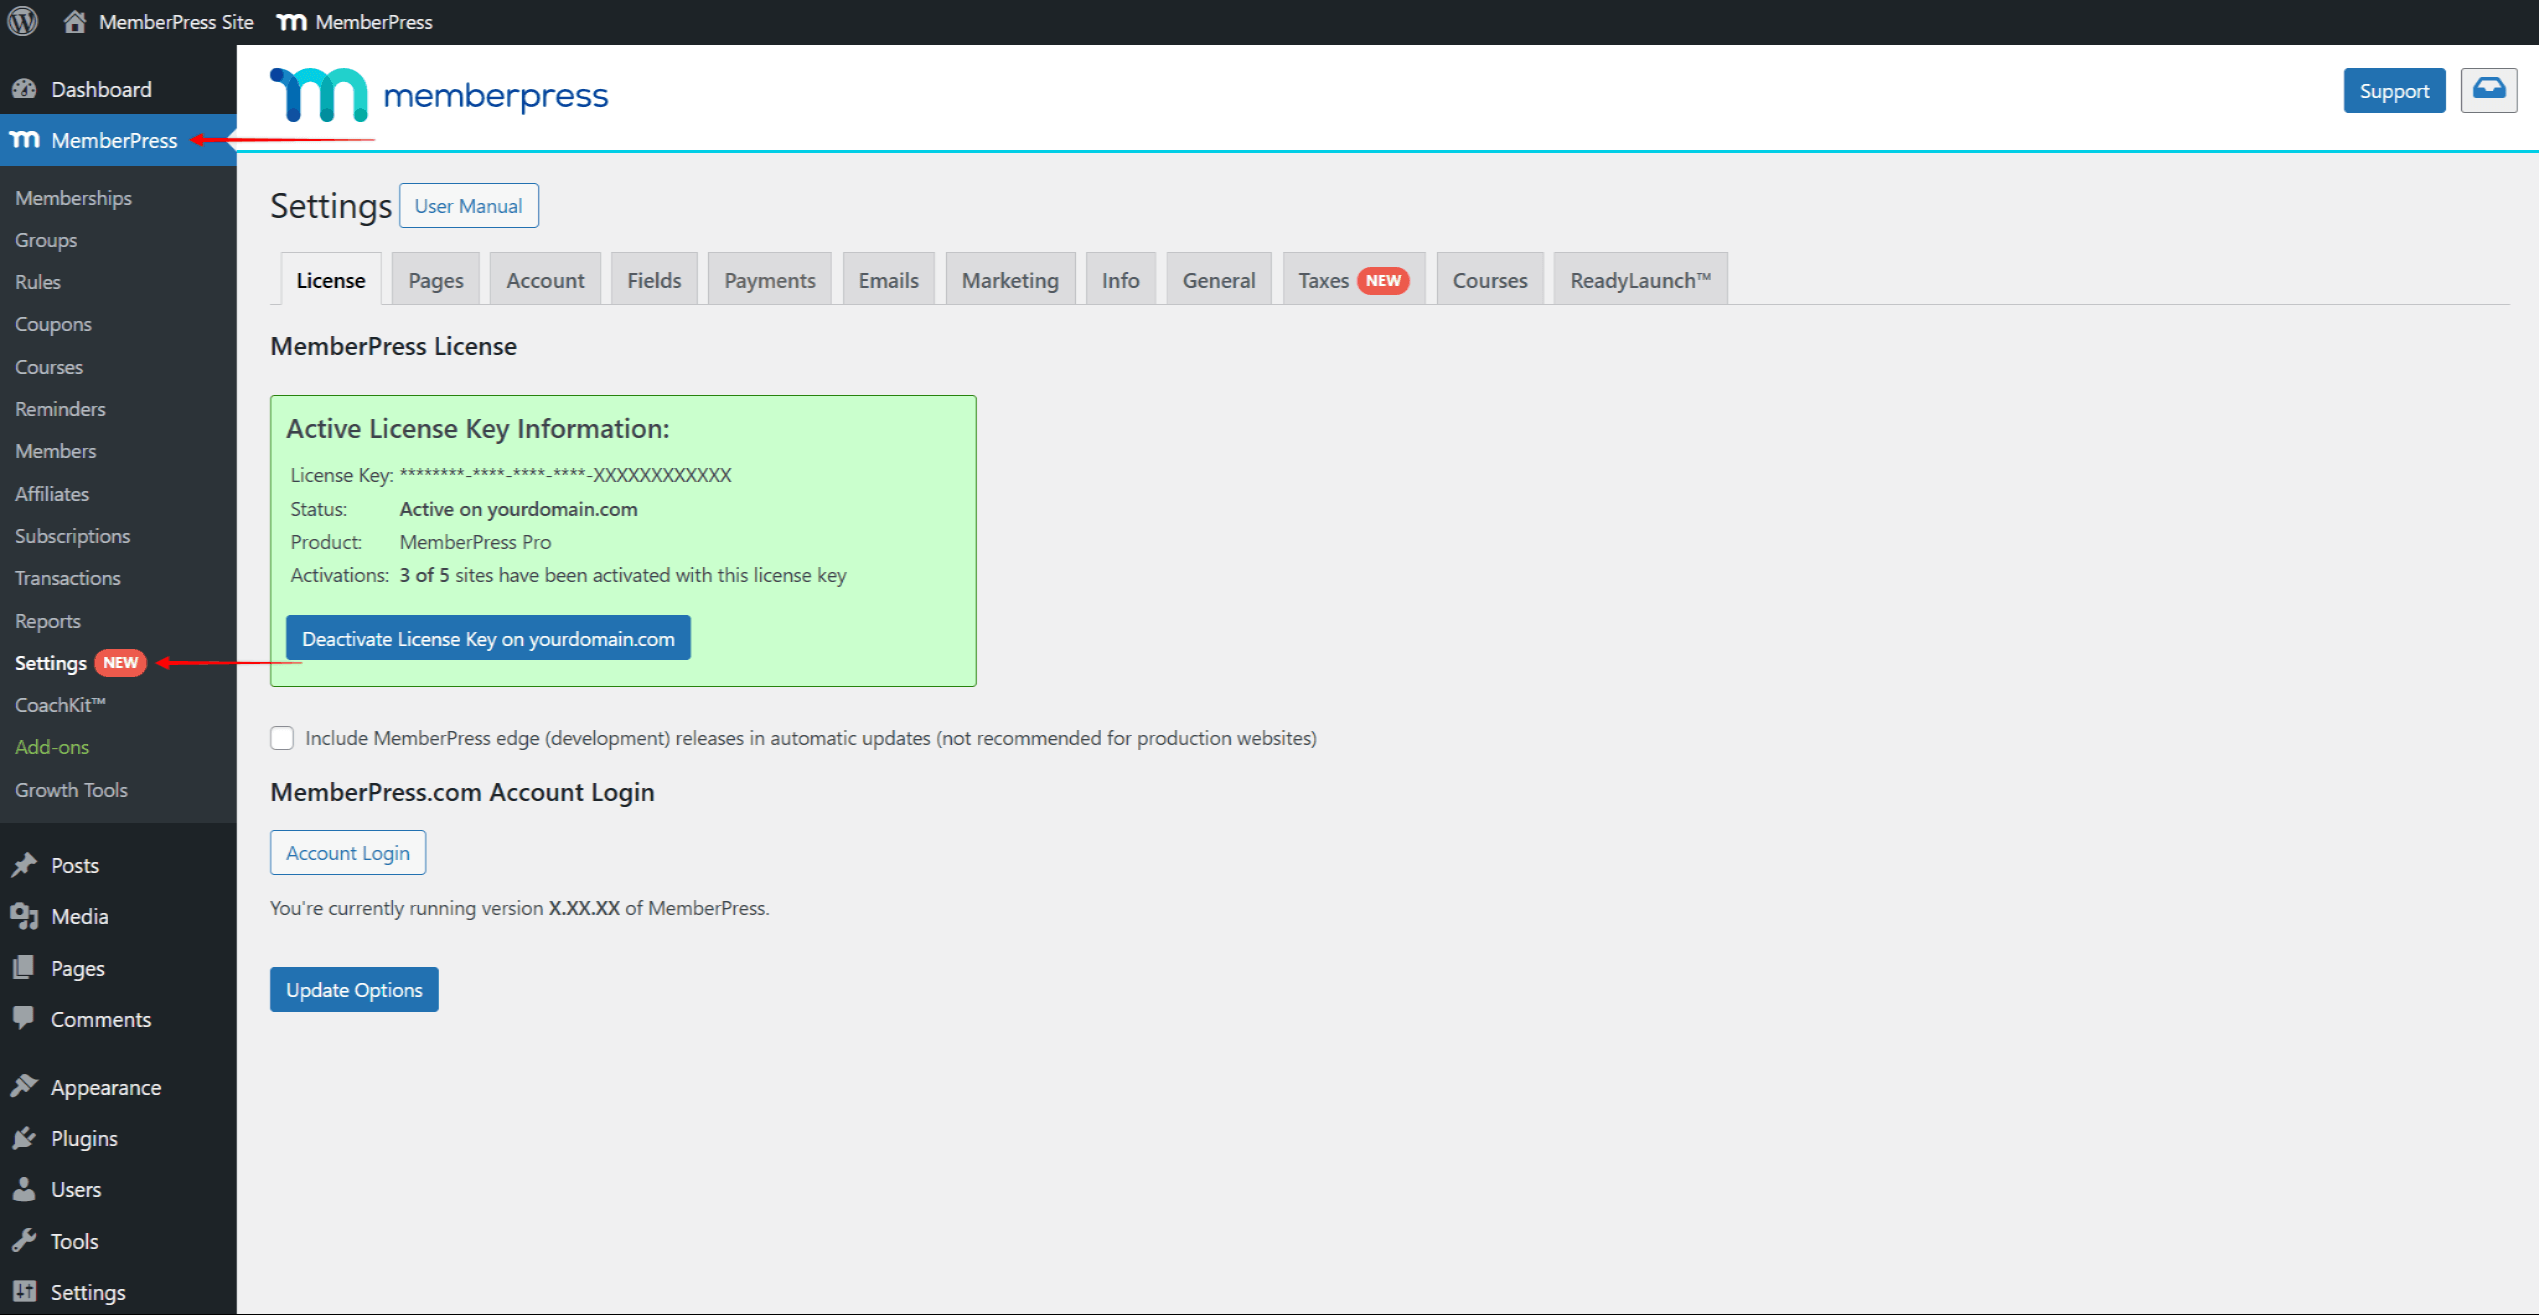Click the Support button
This screenshot has height=1315, width=2539.
point(2394,90)
